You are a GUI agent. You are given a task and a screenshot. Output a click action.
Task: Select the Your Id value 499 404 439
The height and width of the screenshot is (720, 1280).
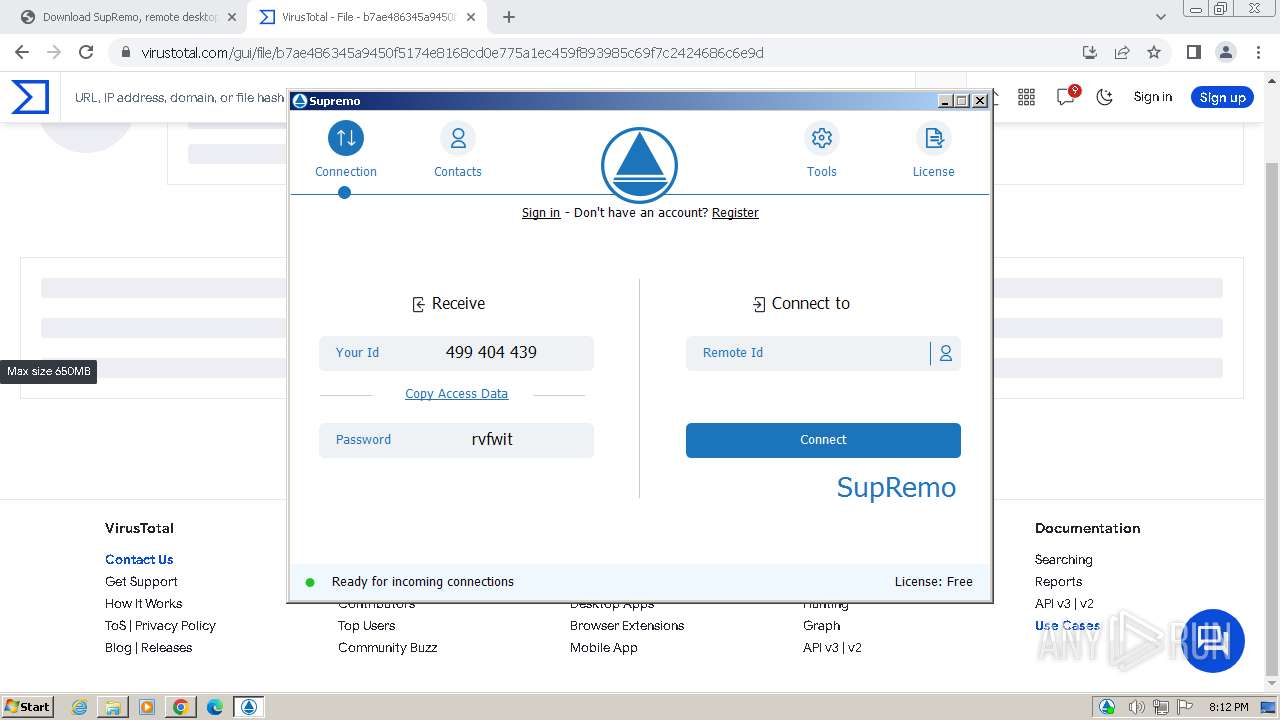coord(491,352)
